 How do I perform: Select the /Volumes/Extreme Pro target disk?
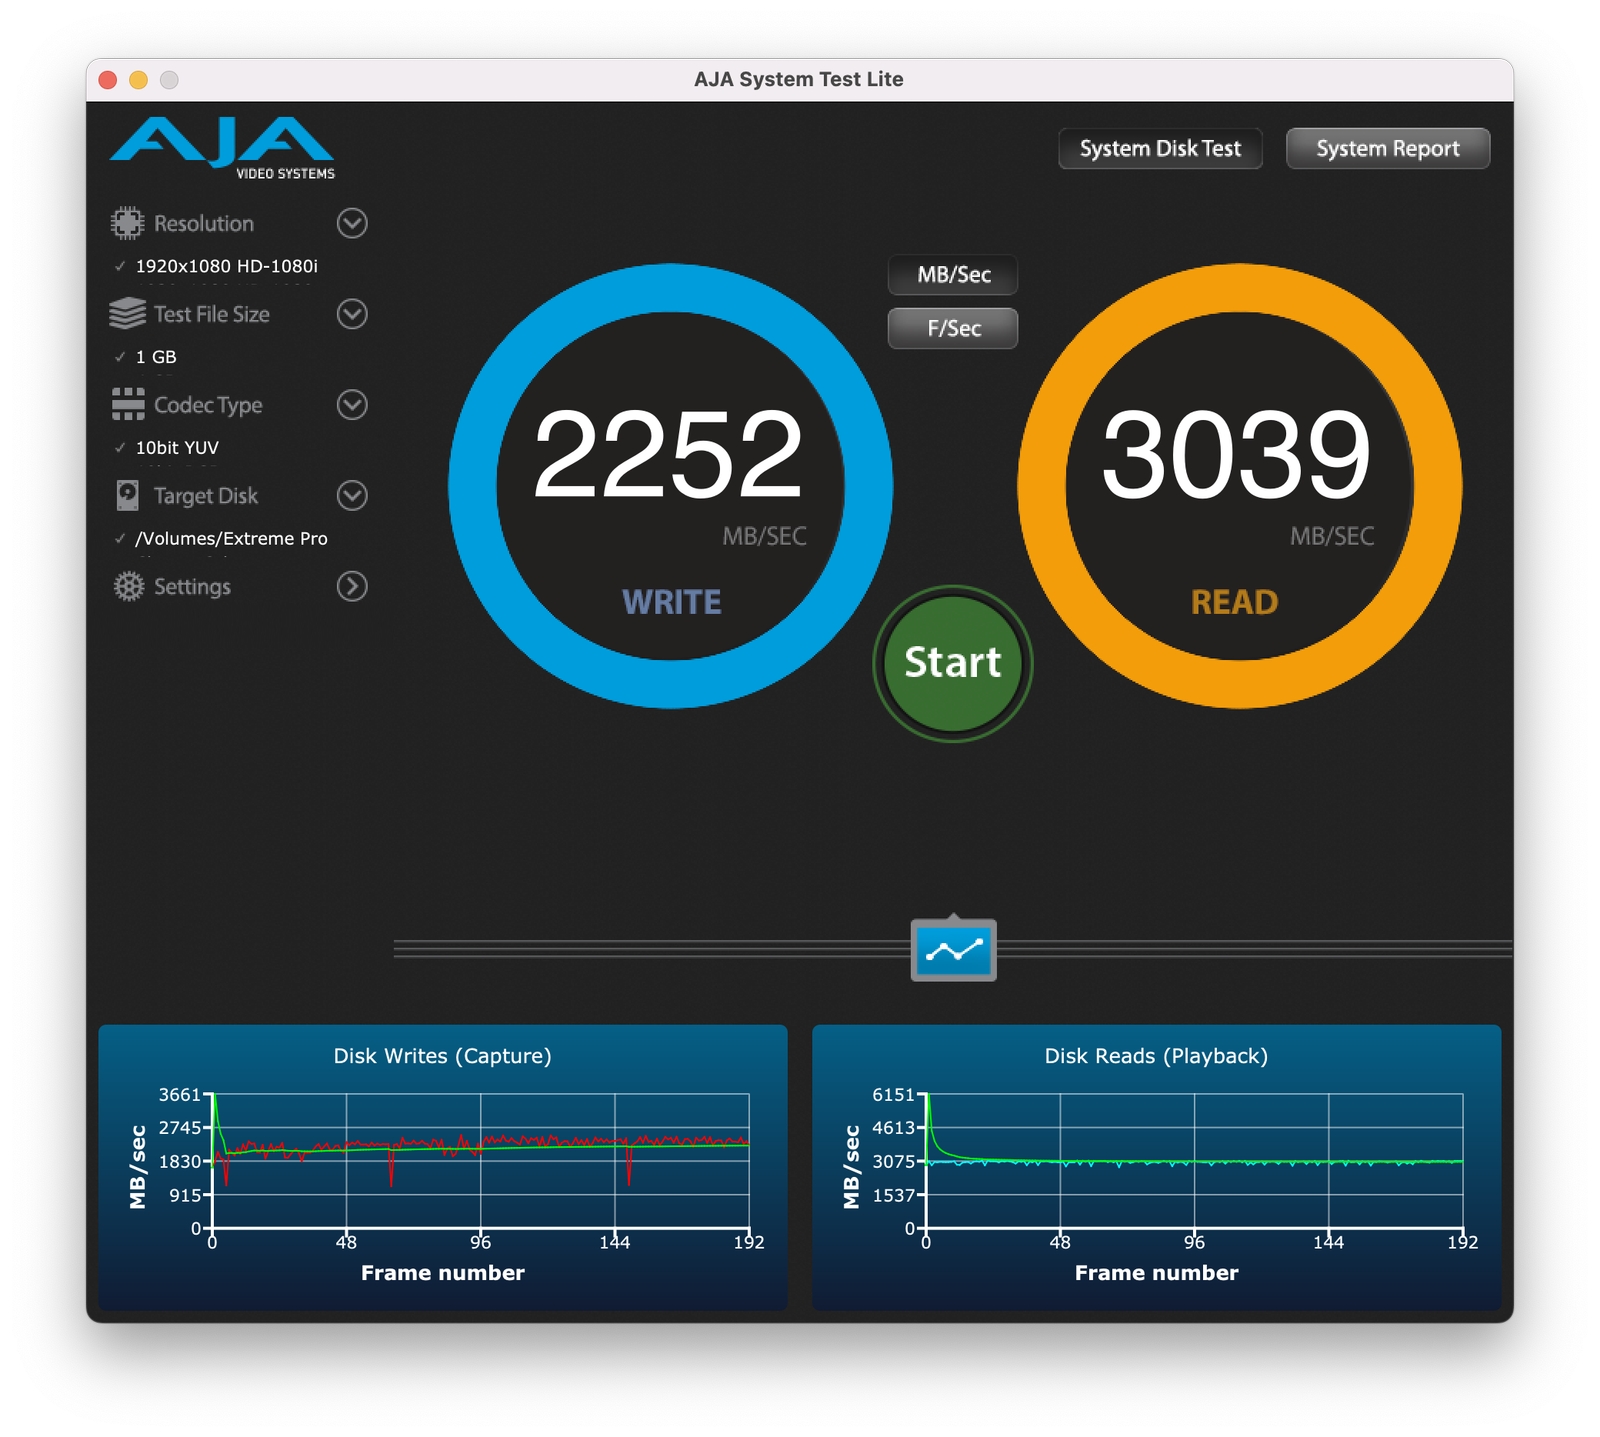pos(231,539)
